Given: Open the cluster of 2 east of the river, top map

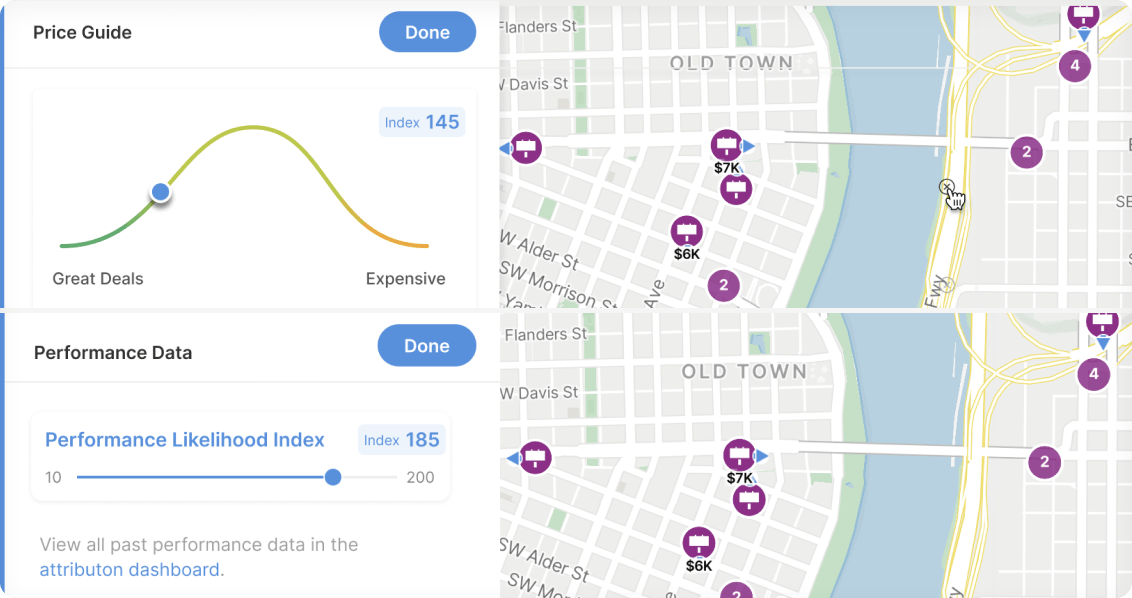Looking at the screenshot, I should (x=1026, y=153).
